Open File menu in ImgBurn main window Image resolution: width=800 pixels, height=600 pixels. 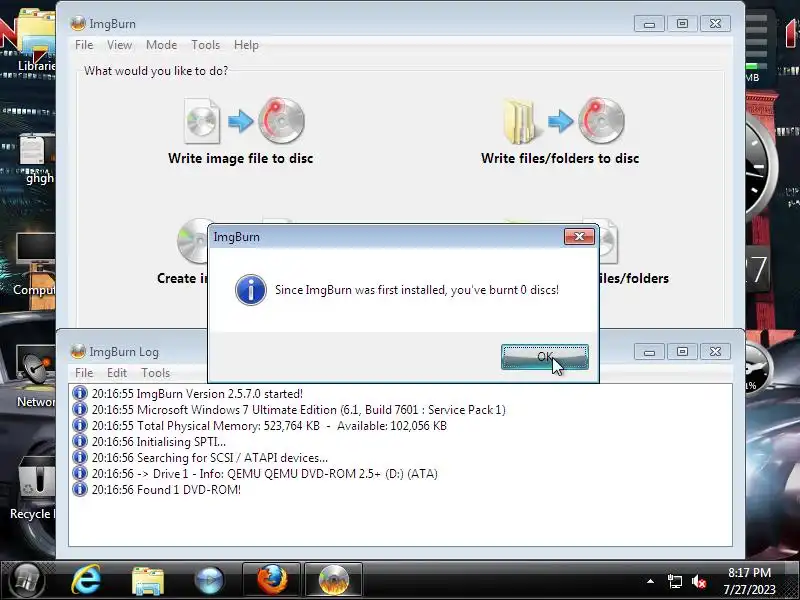click(x=84, y=45)
